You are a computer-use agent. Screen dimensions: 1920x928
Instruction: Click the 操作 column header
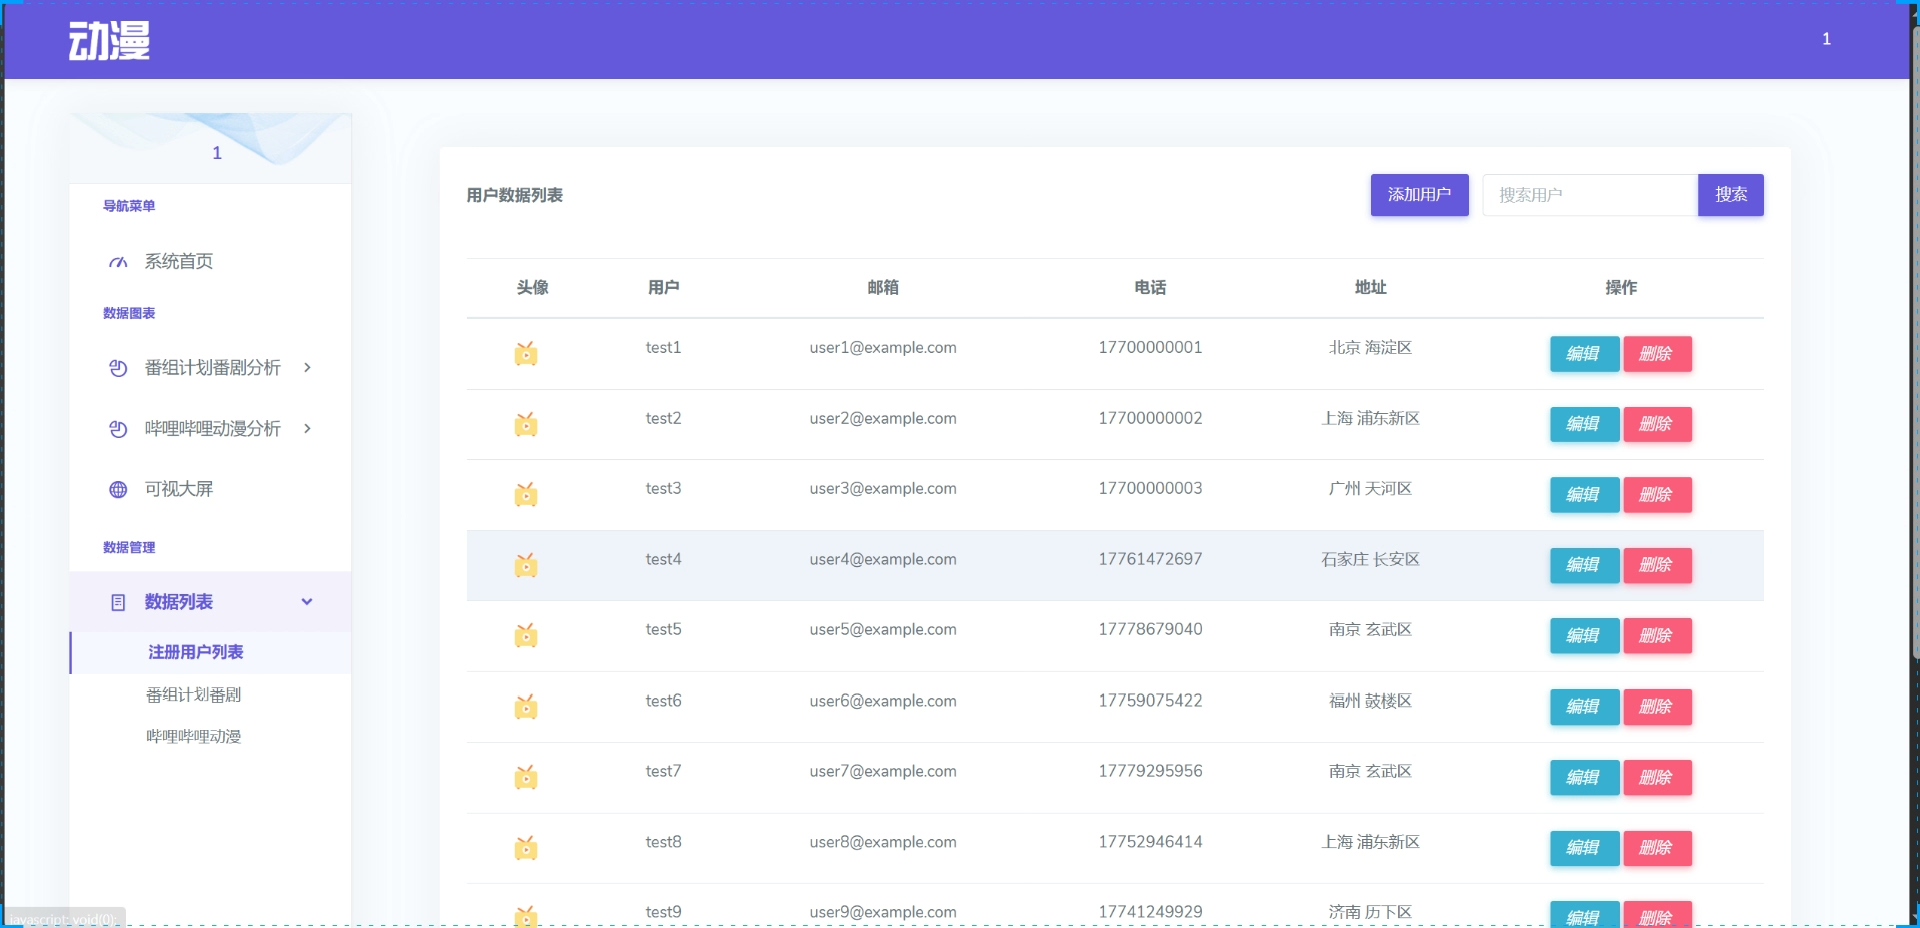(1621, 288)
